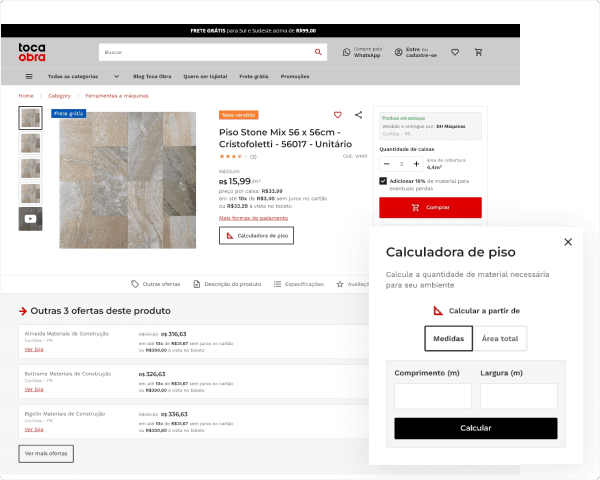Click the Mais vendido badge

[x=239, y=115]
